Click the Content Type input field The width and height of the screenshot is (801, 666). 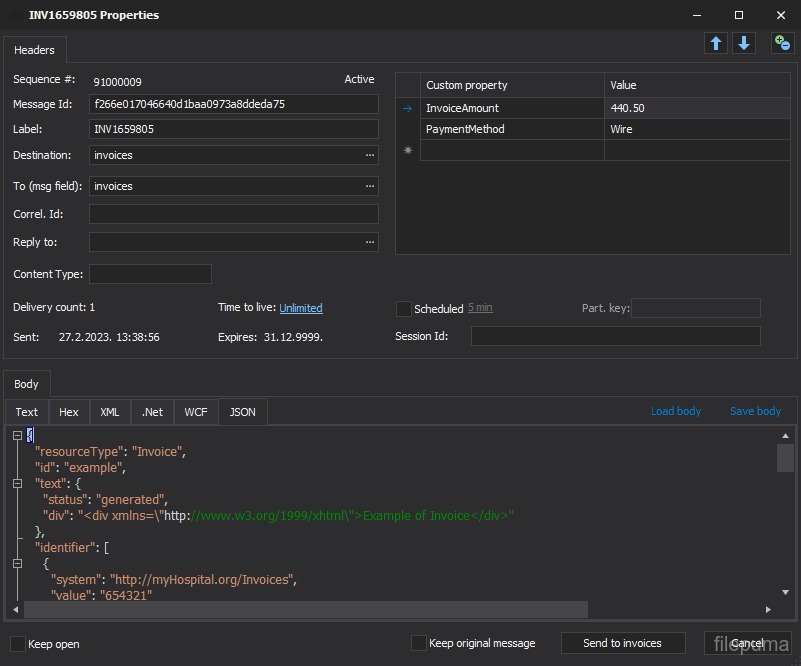[x=150, y=274]
